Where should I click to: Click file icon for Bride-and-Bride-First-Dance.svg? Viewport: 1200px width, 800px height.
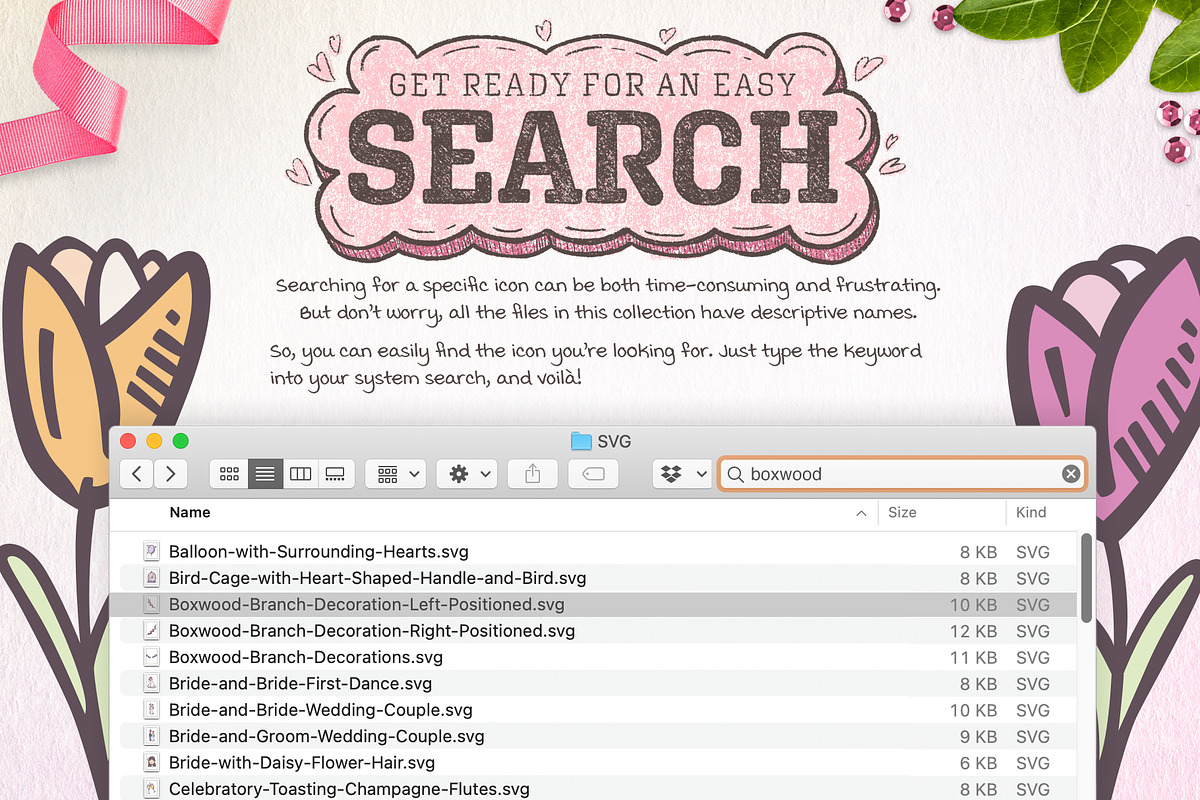pyautogui.click(x=151, y=684)
